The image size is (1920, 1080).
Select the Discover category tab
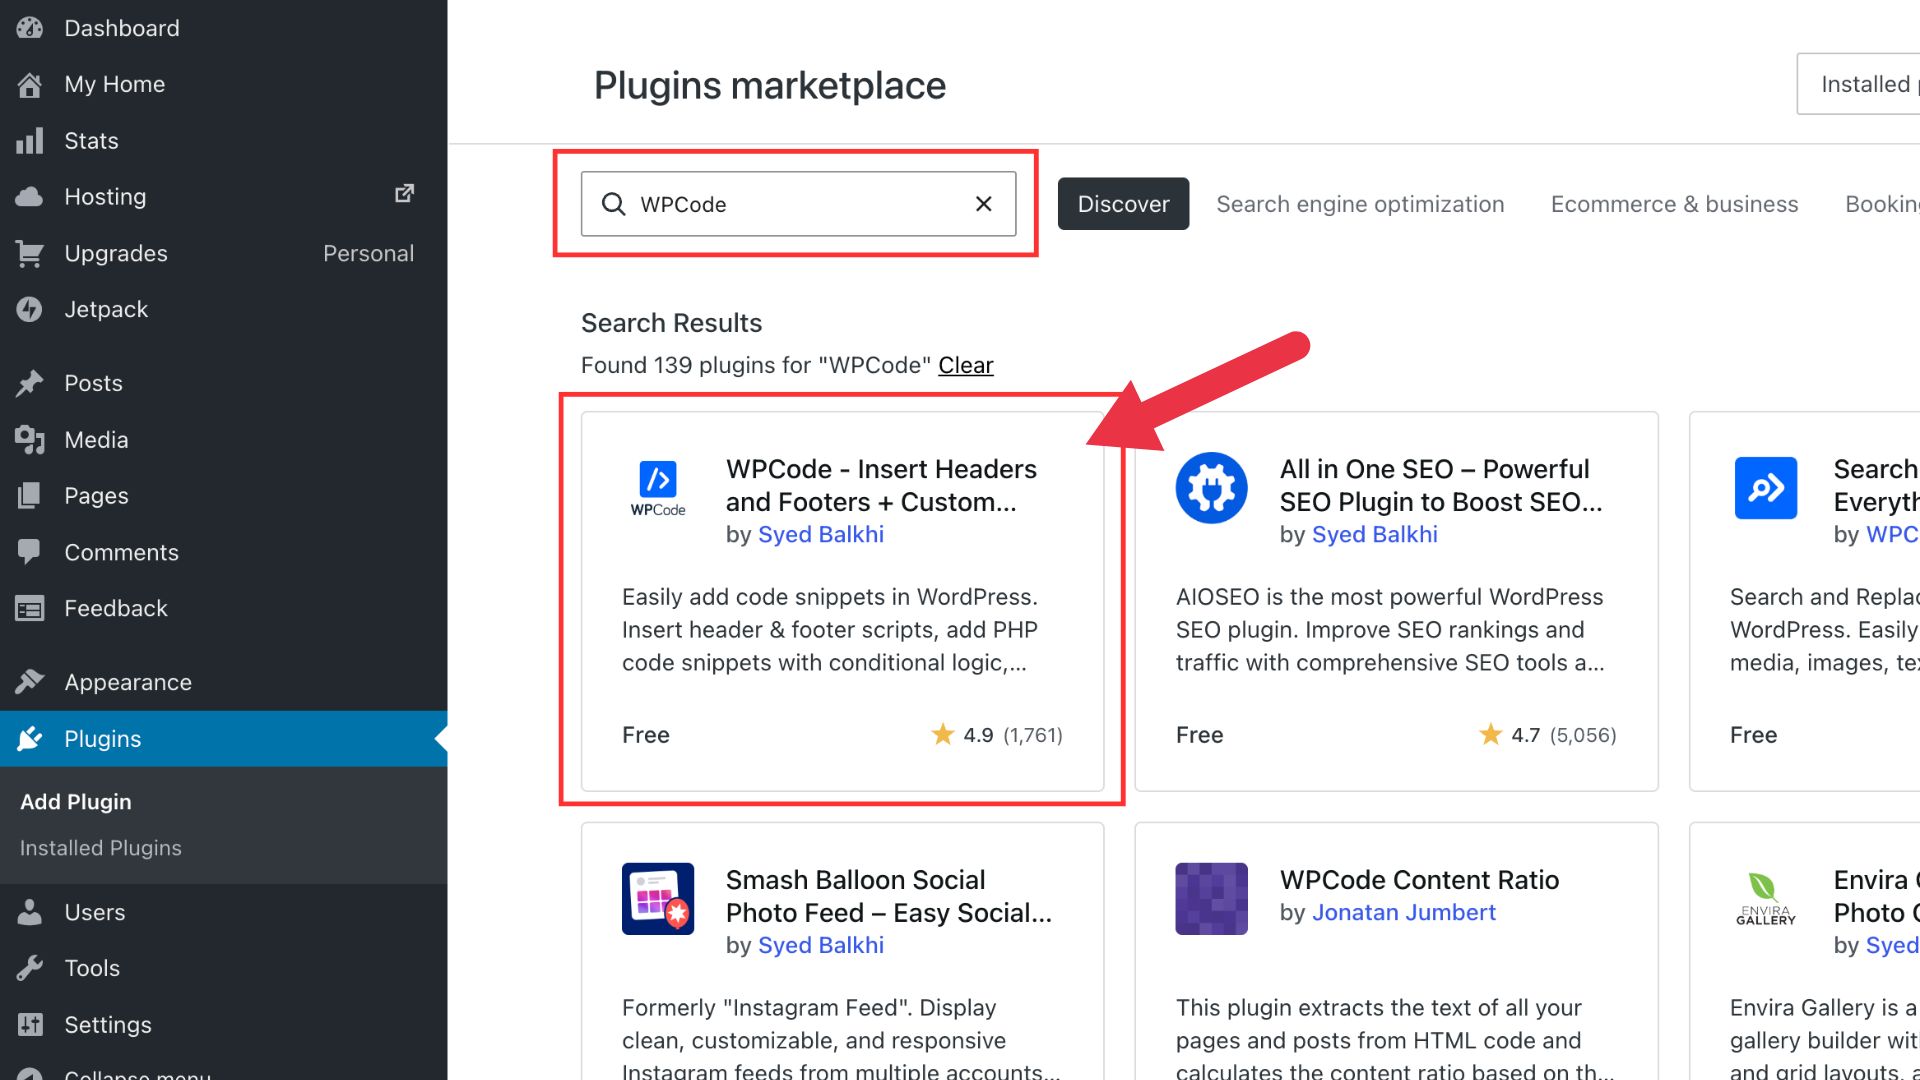coord(1123,204)
